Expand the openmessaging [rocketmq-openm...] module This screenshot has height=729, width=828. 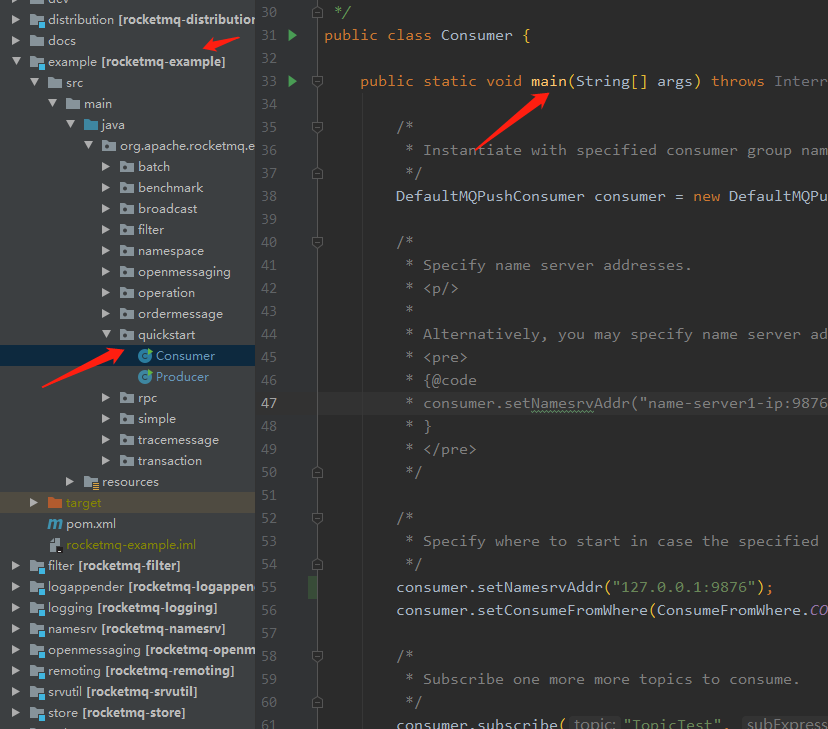16,649
